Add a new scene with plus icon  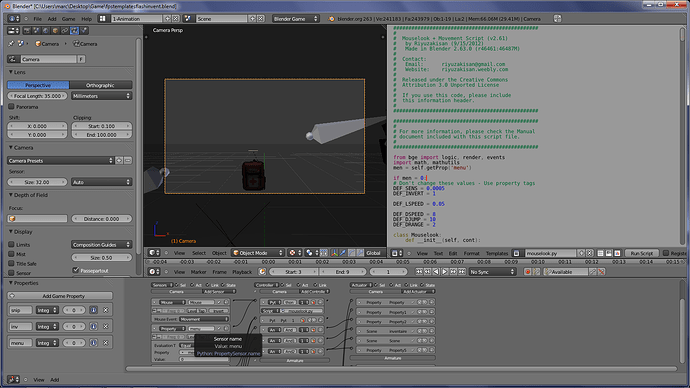pos(252,18)
